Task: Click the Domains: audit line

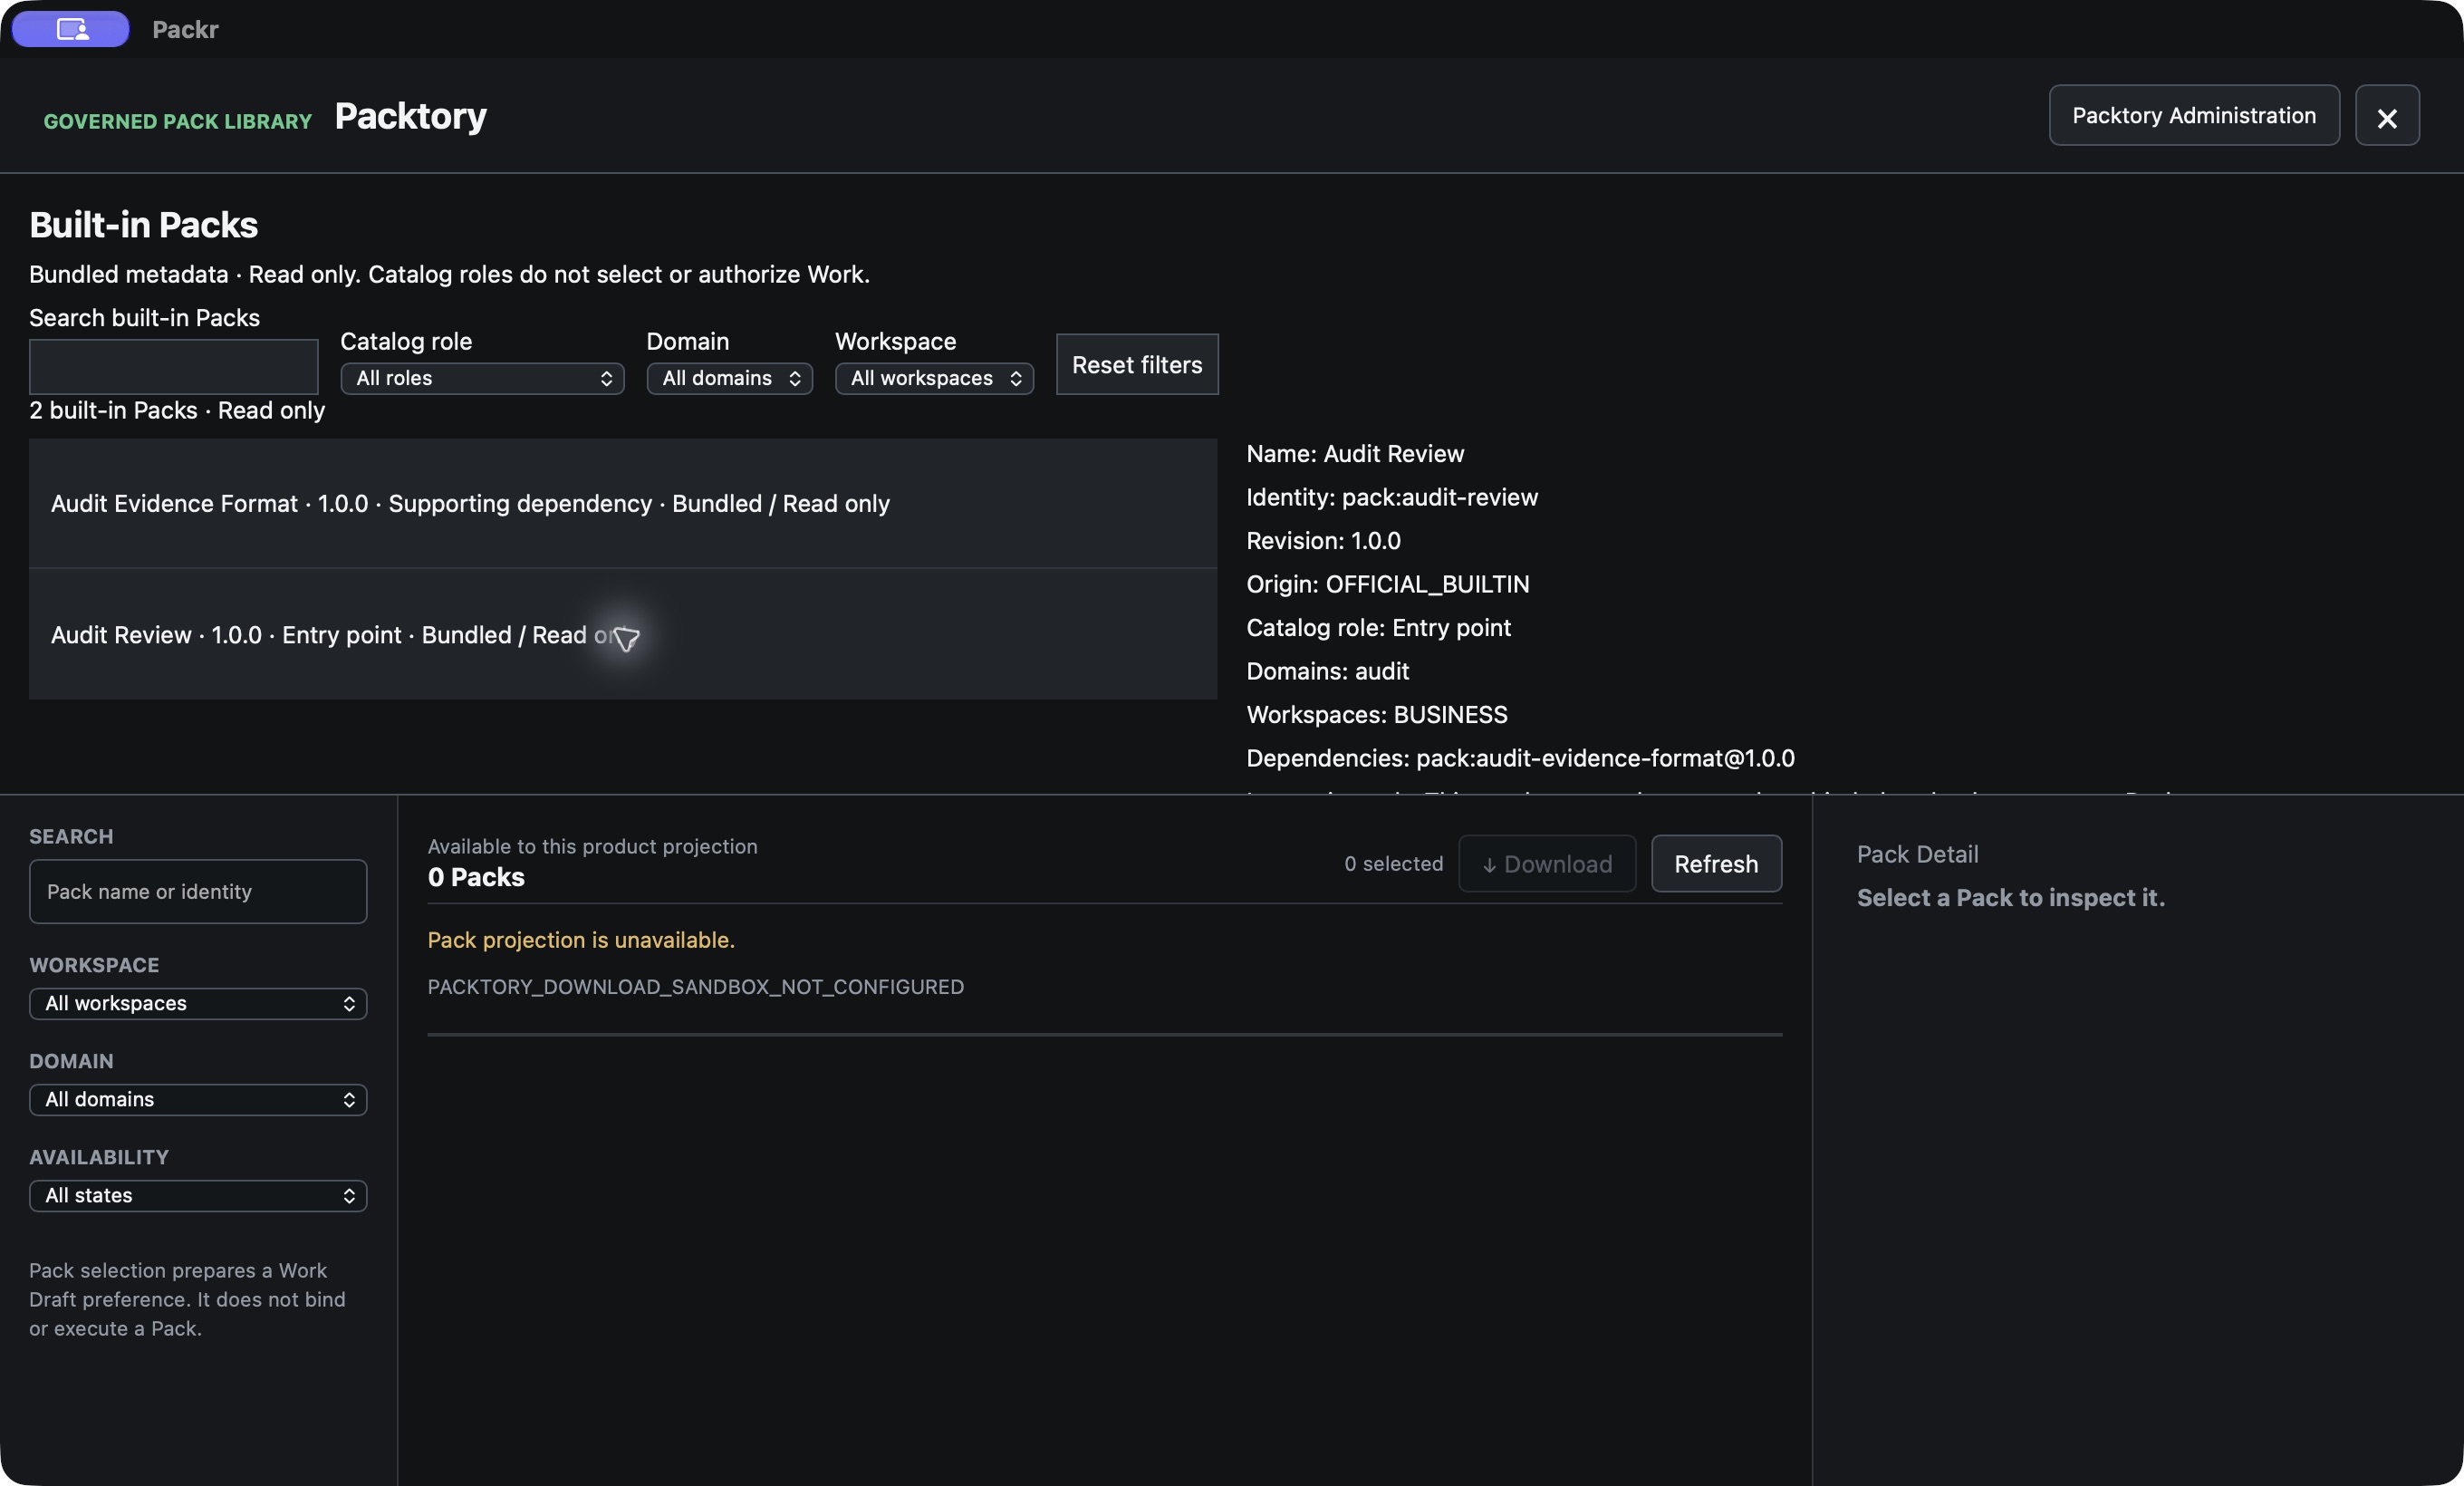Action: [x=1328, y=671]
